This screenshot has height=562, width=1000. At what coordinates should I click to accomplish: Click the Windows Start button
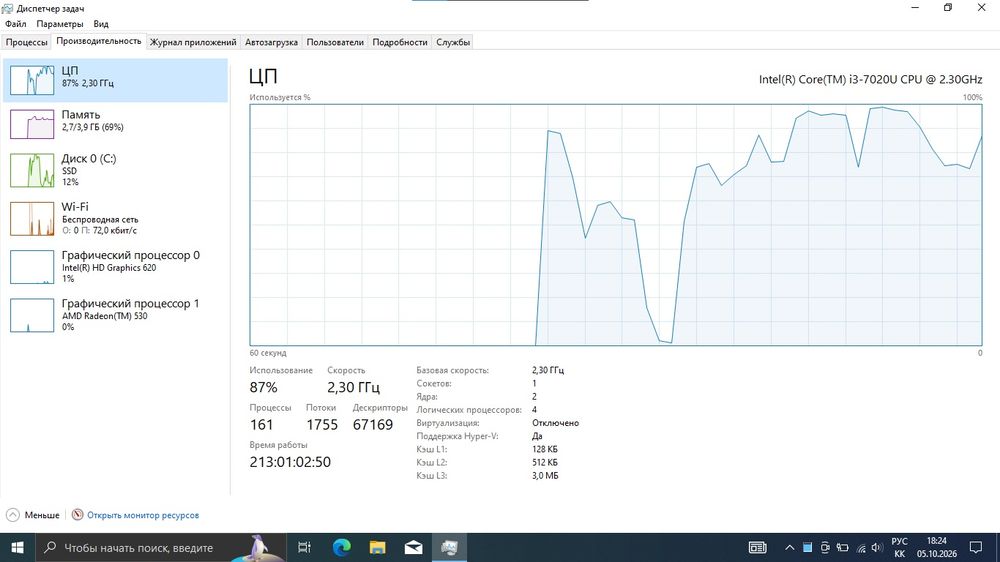17,547
